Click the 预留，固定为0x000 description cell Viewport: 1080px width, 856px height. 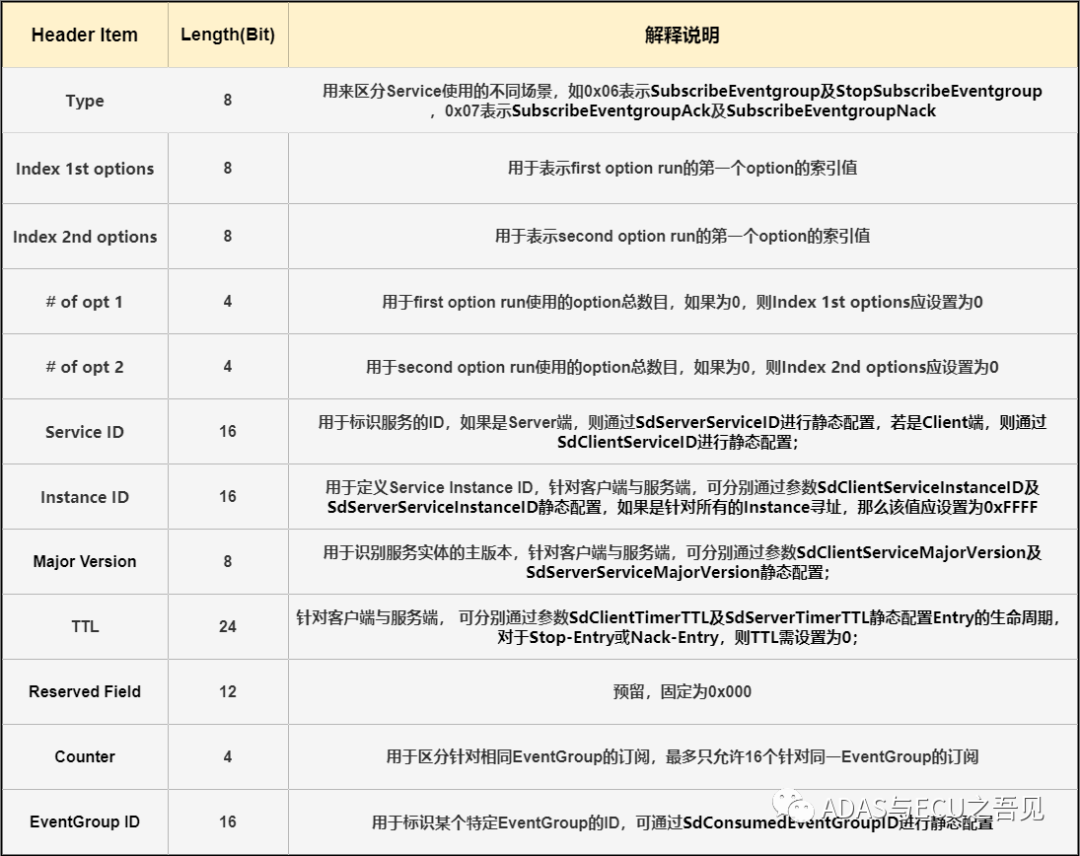pos(682,692)
